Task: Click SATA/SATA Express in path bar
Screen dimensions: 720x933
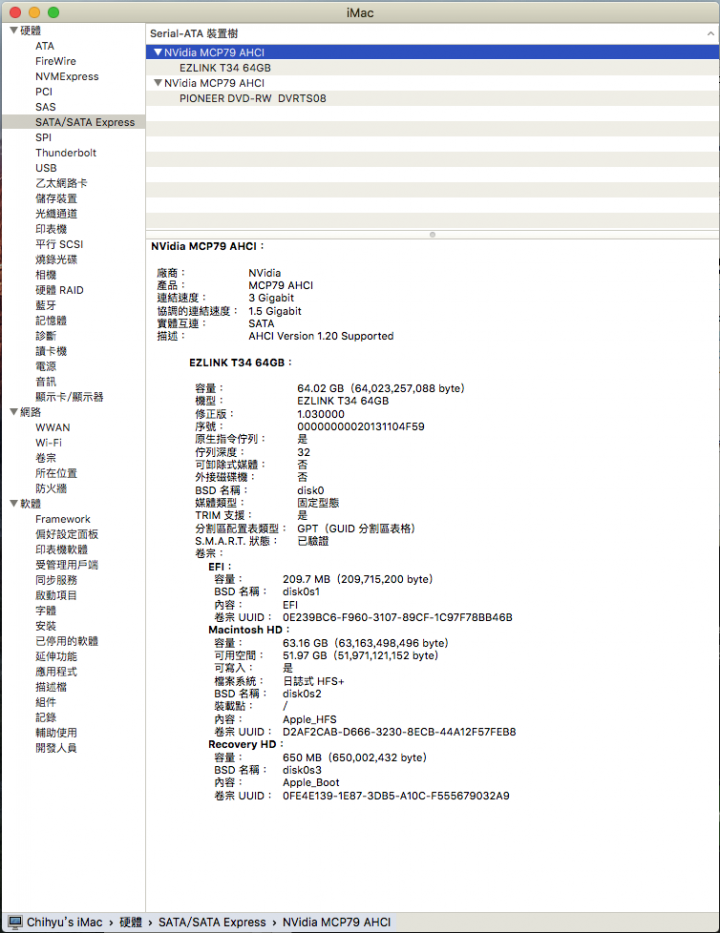Action: (x=212, y=922)
